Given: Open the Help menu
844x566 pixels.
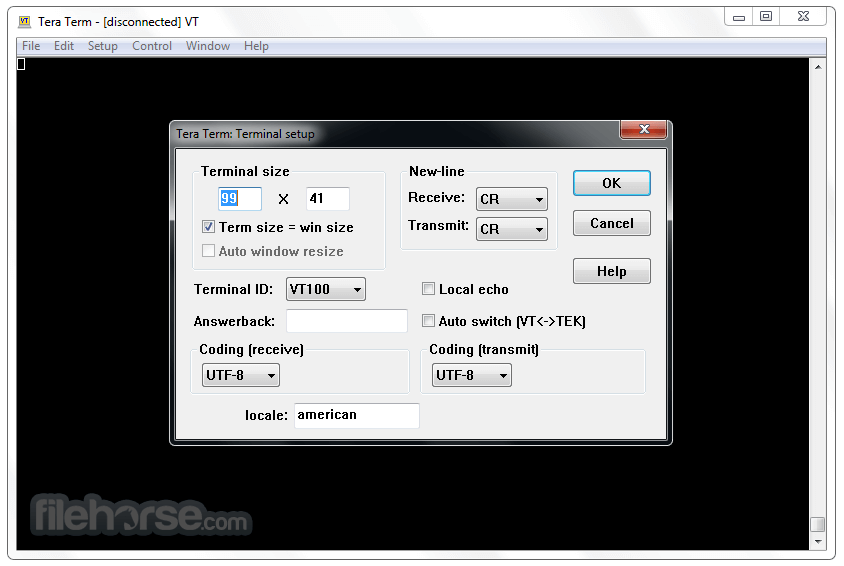Looking at the screenshot, I should coord(256,46).
